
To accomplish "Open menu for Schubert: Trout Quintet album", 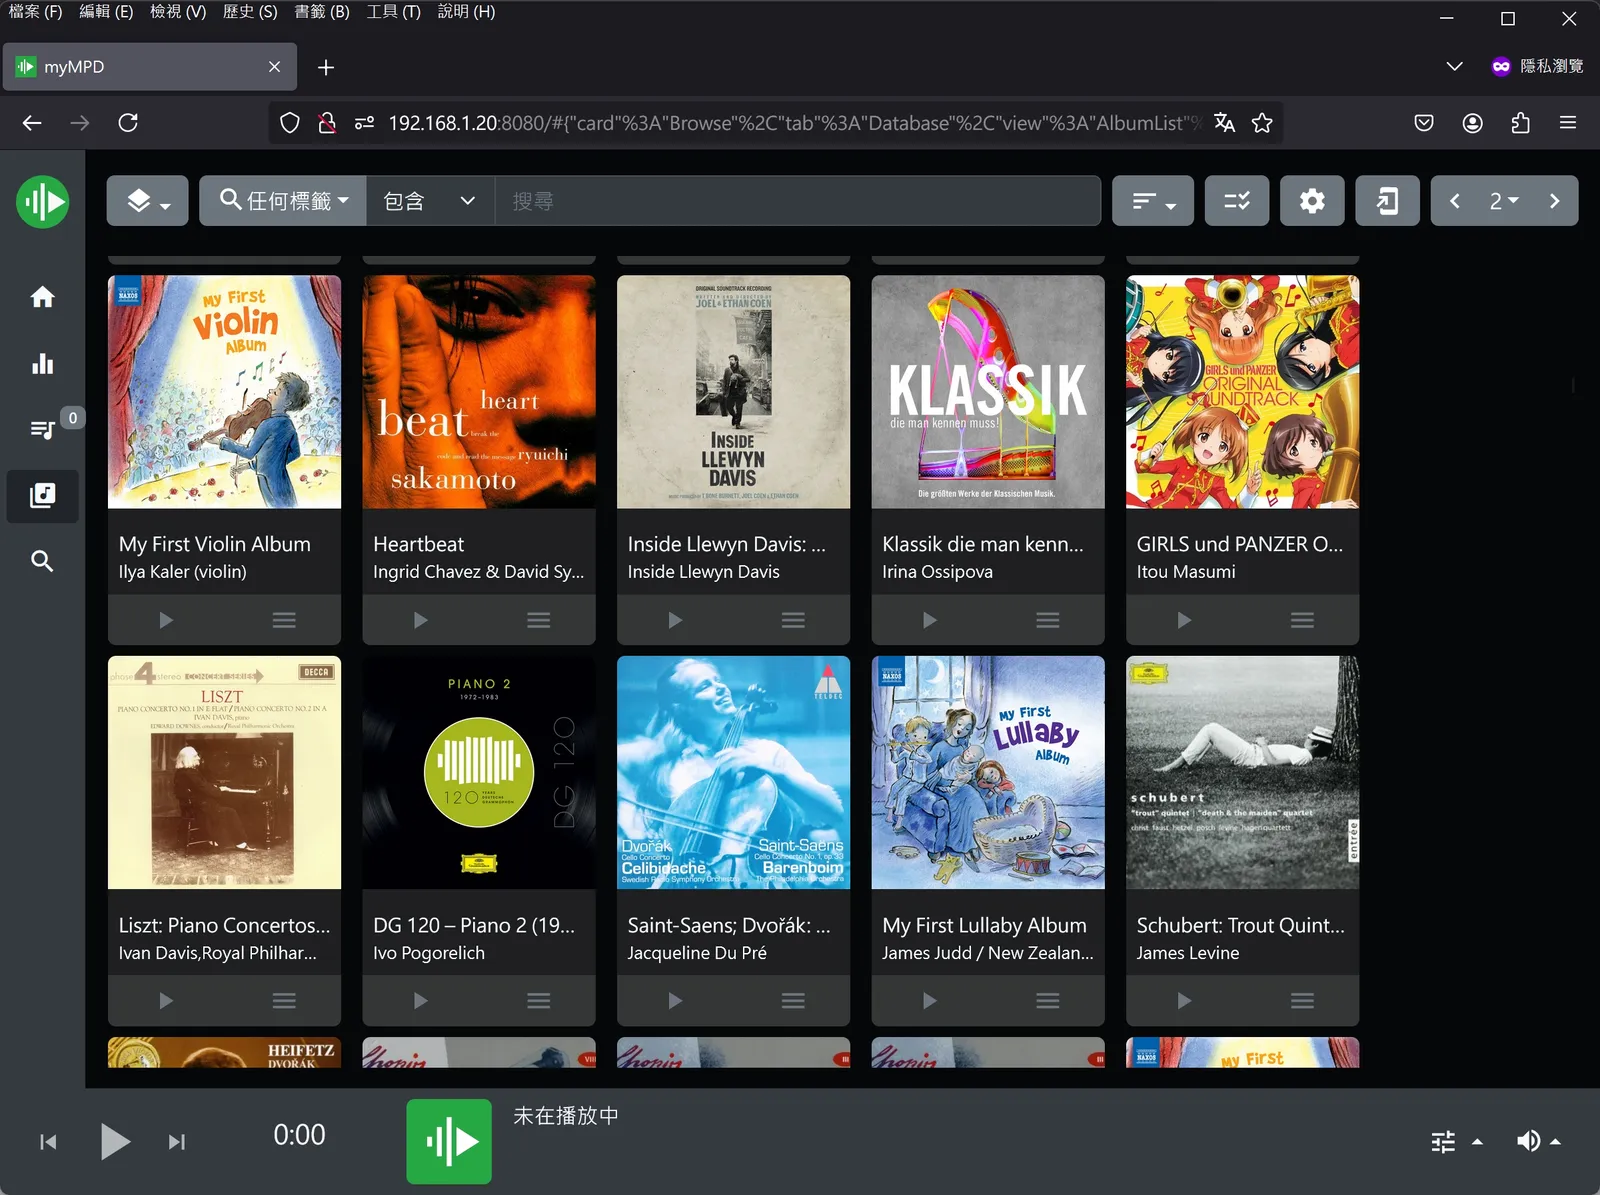I will click(1302, 1001).
